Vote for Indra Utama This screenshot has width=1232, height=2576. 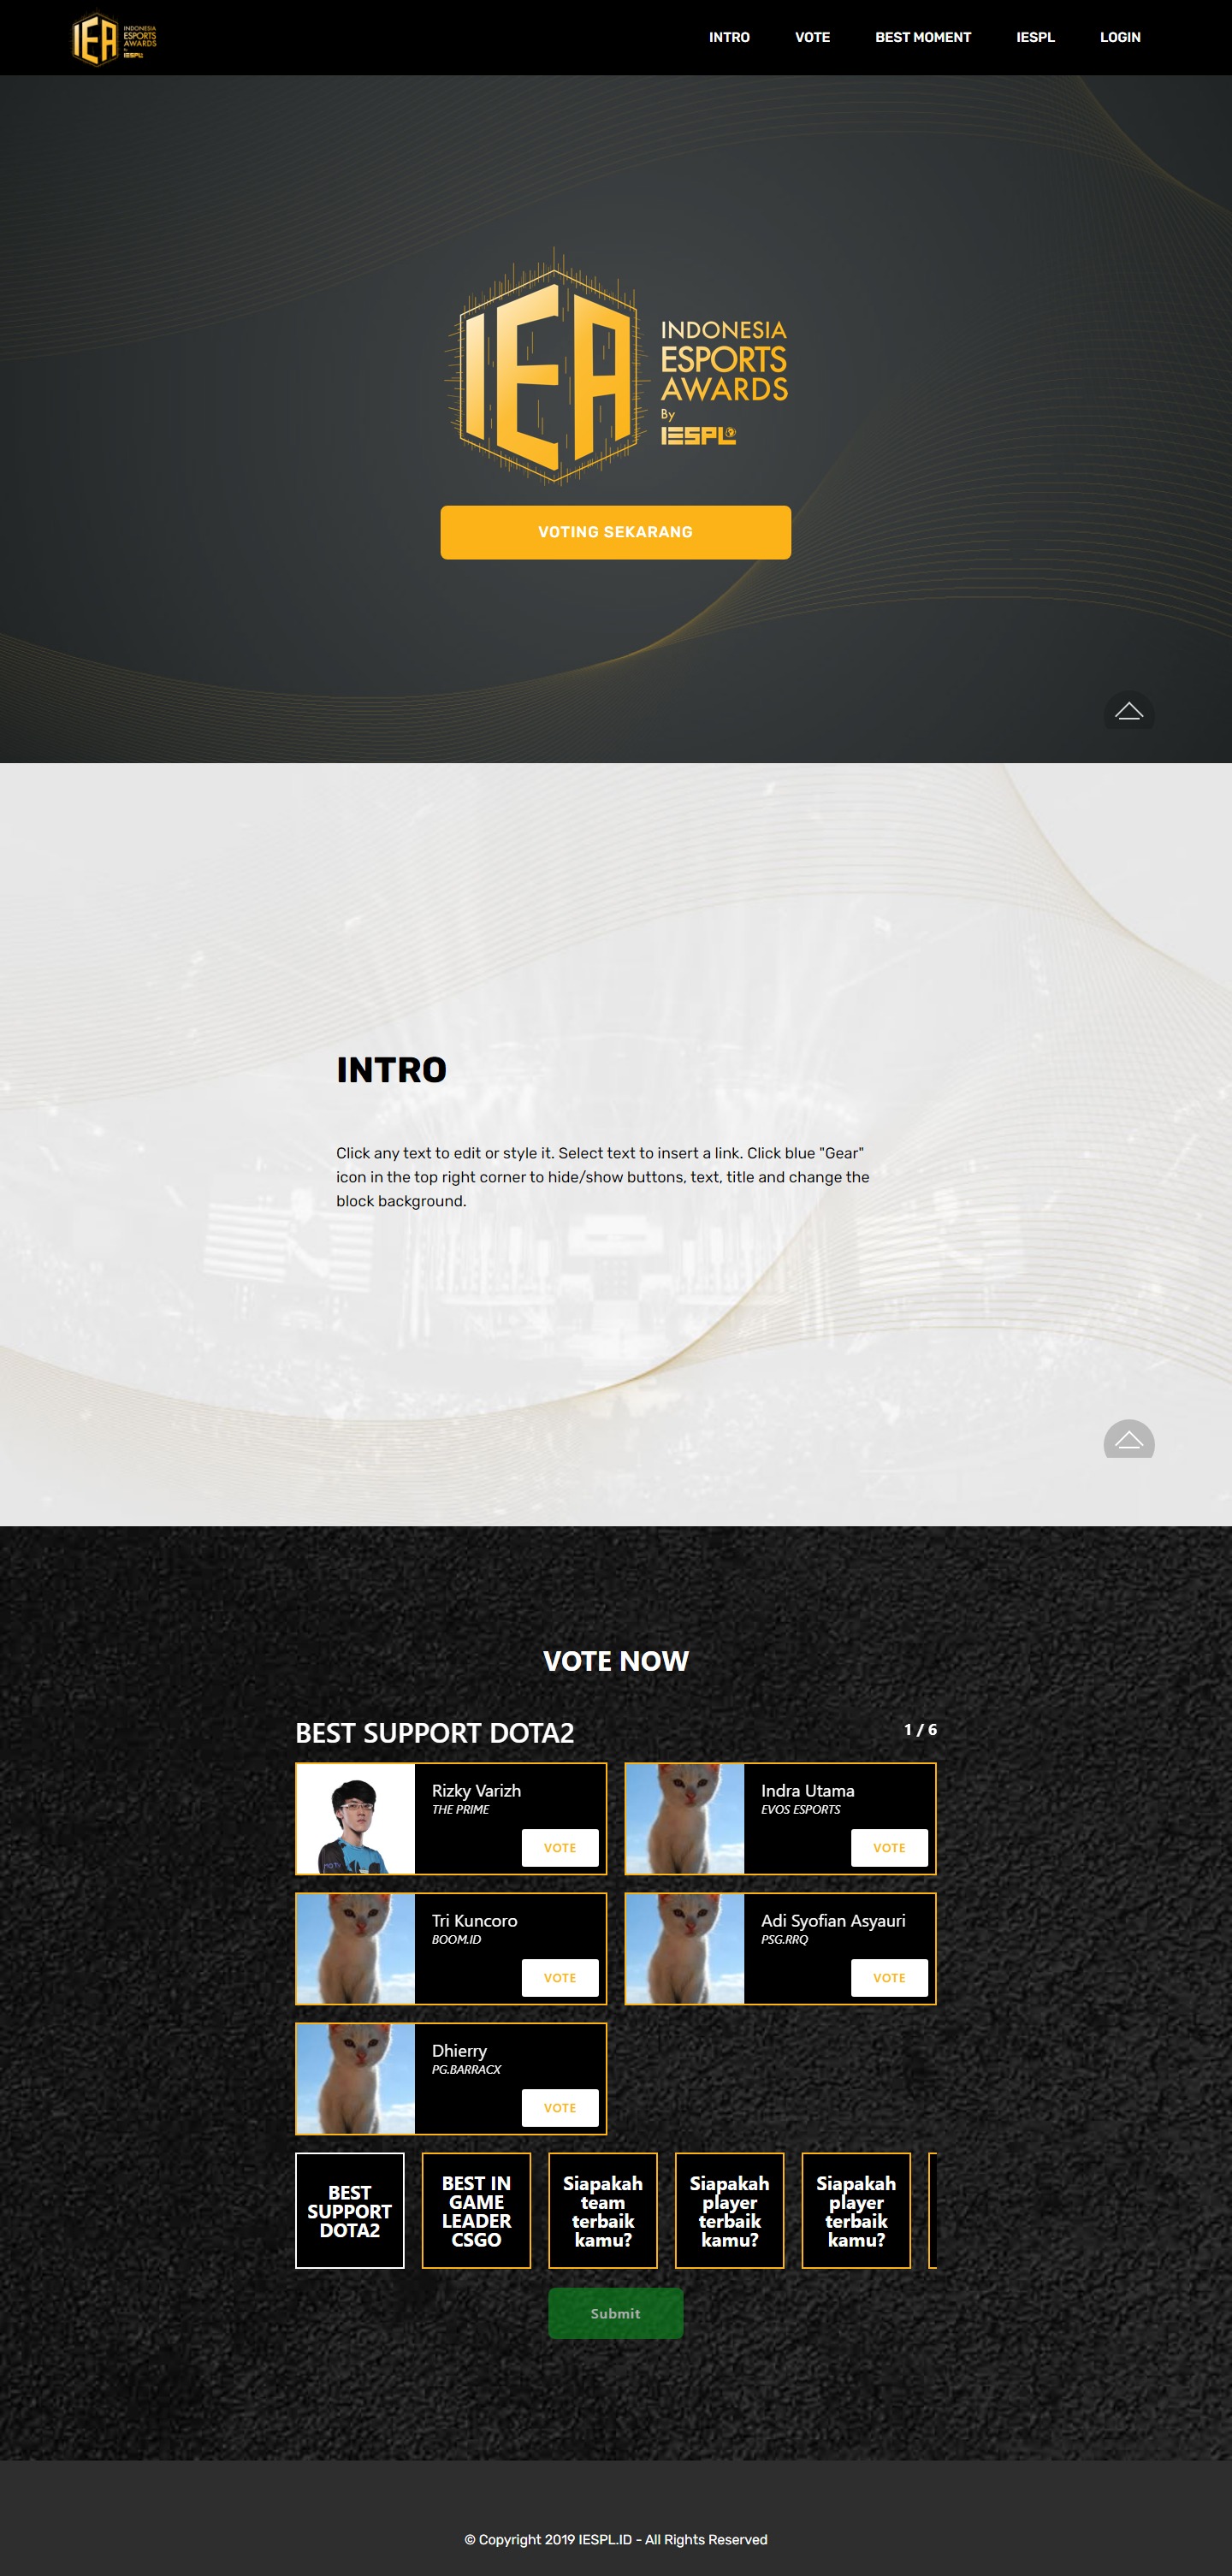point(889,1848)
